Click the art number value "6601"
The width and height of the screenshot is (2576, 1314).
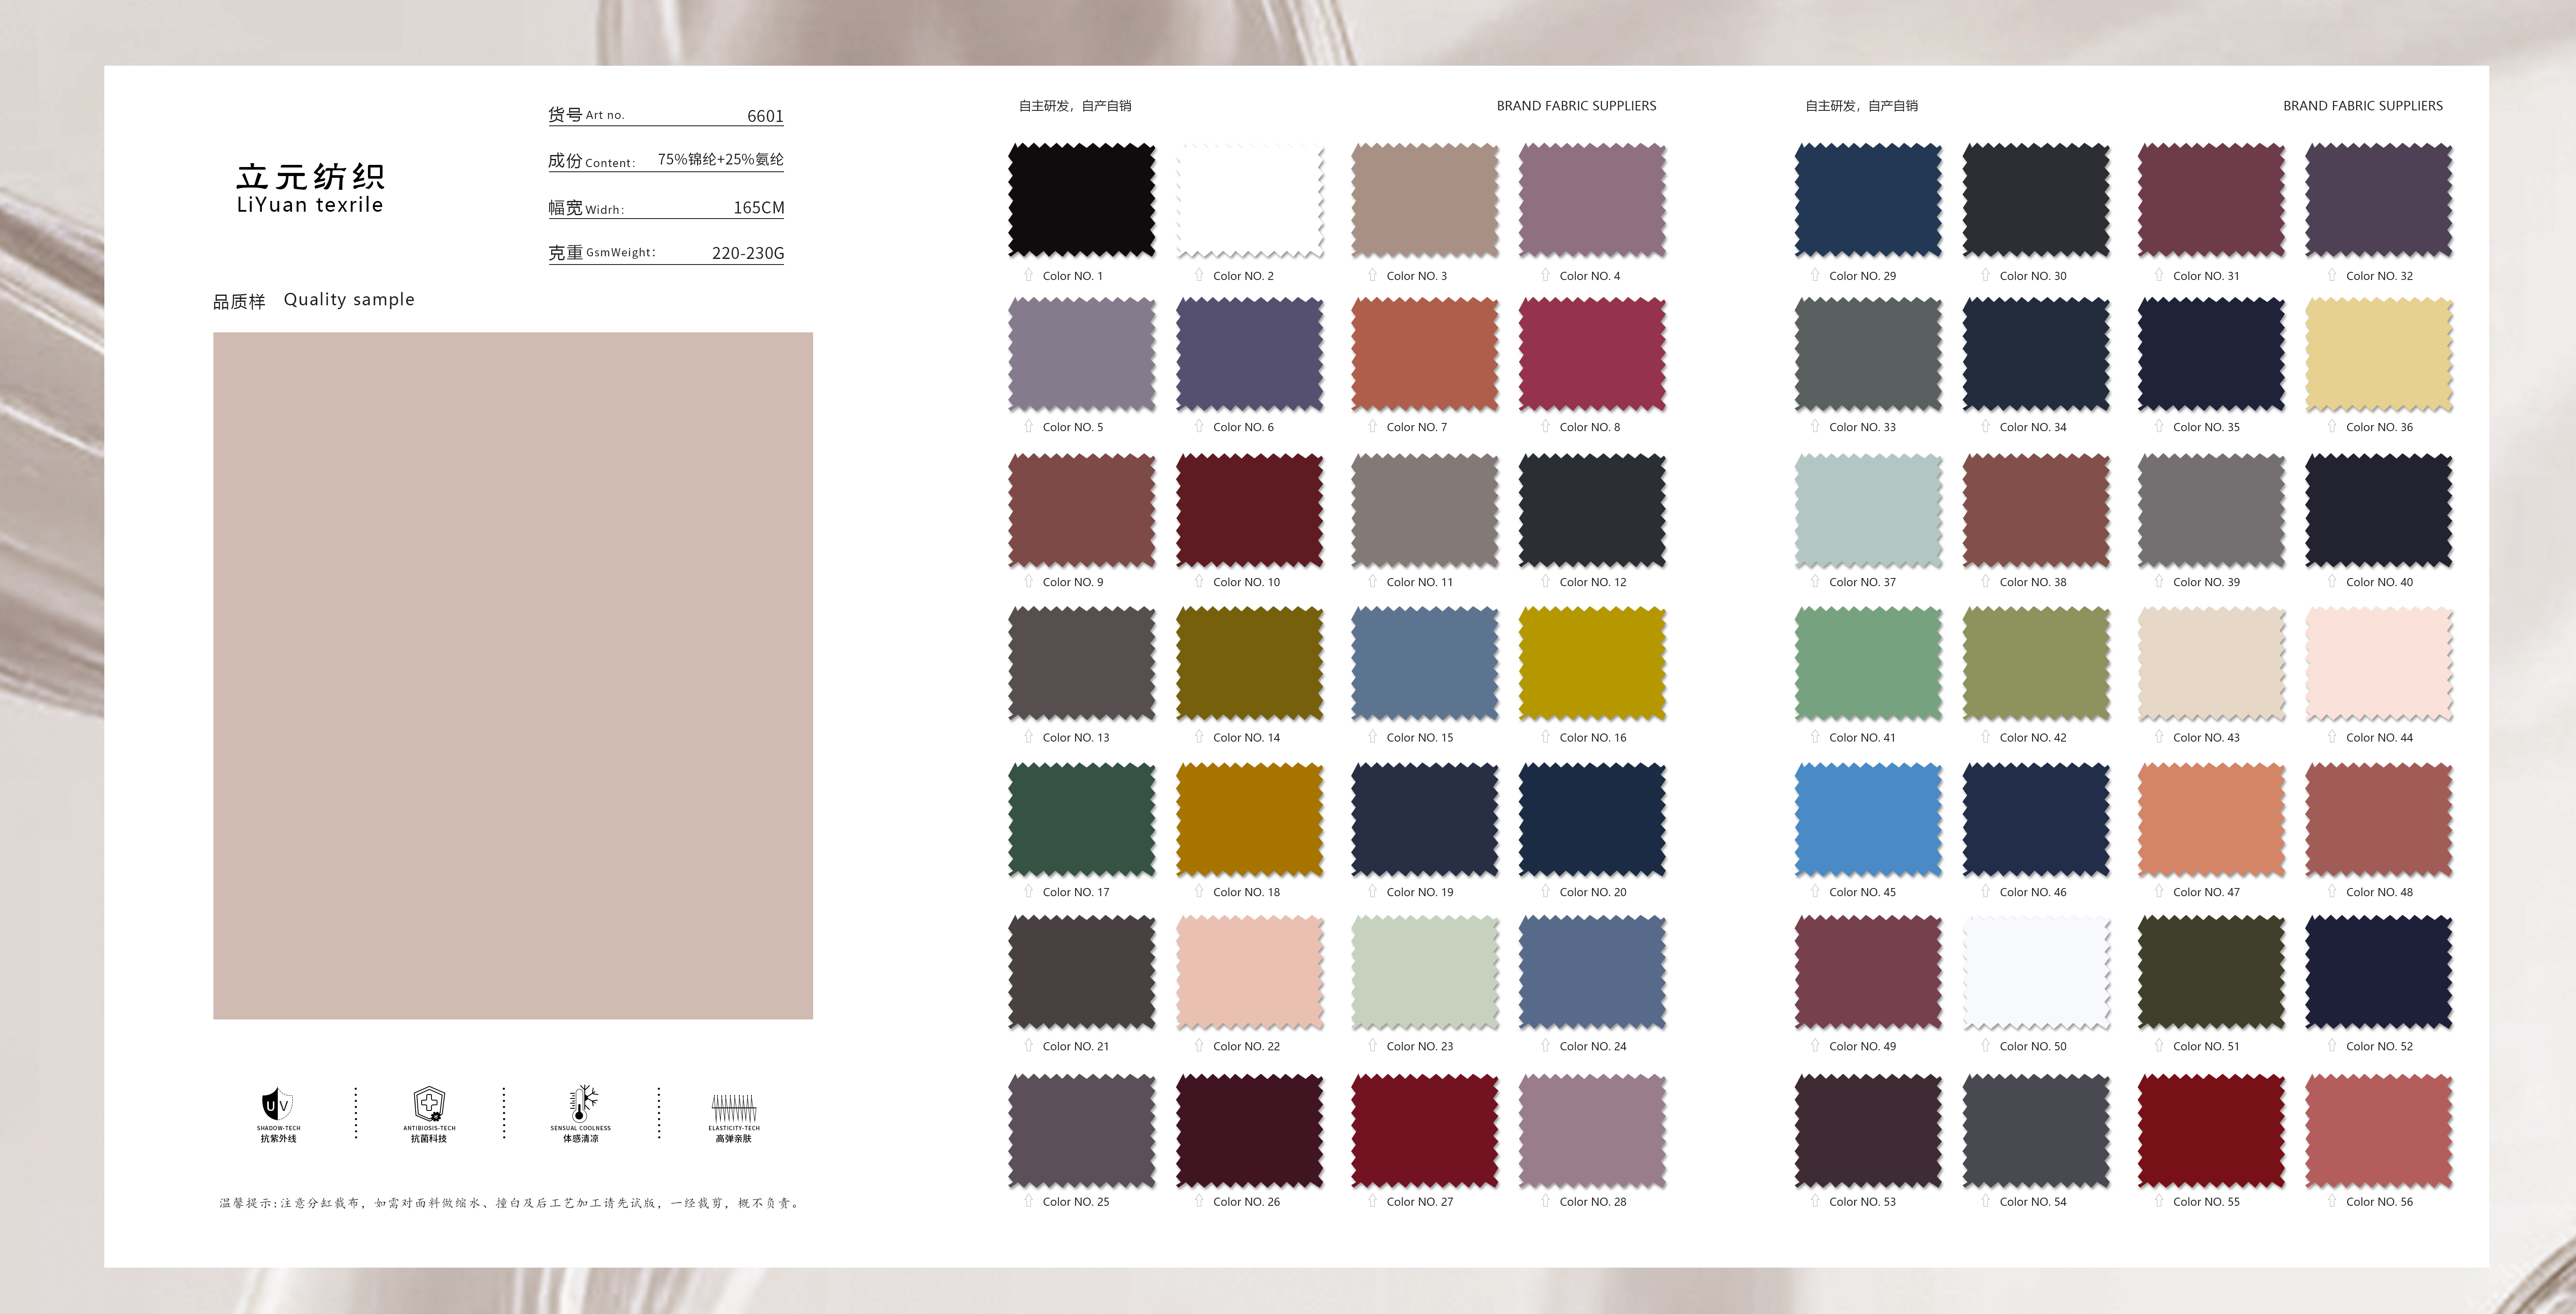tap(765, 116)
